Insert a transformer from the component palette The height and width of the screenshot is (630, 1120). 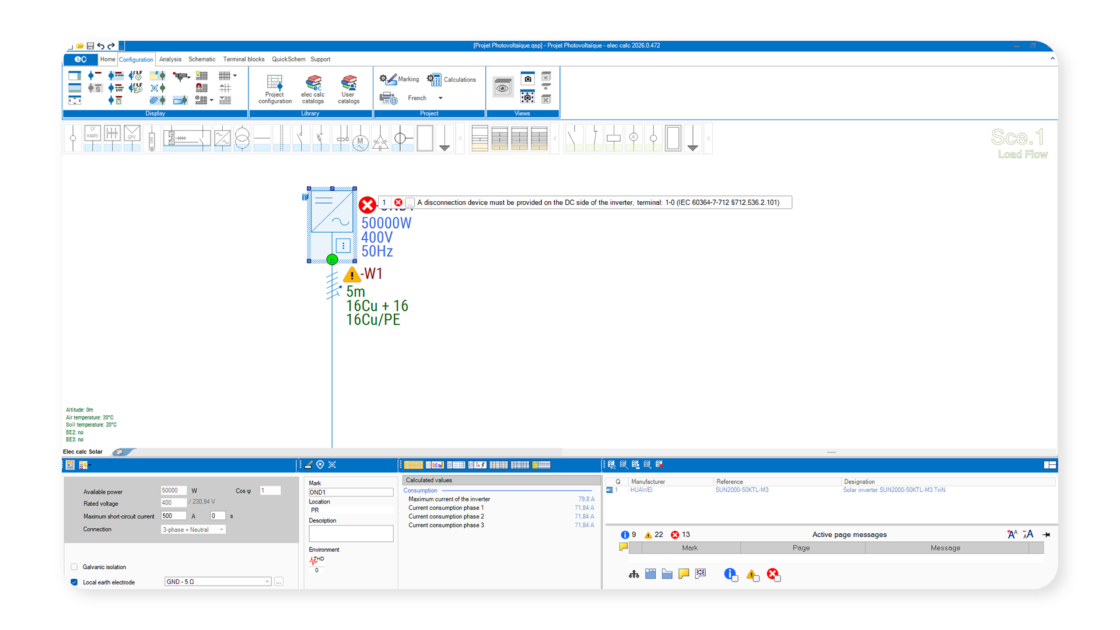click(242, 138)
